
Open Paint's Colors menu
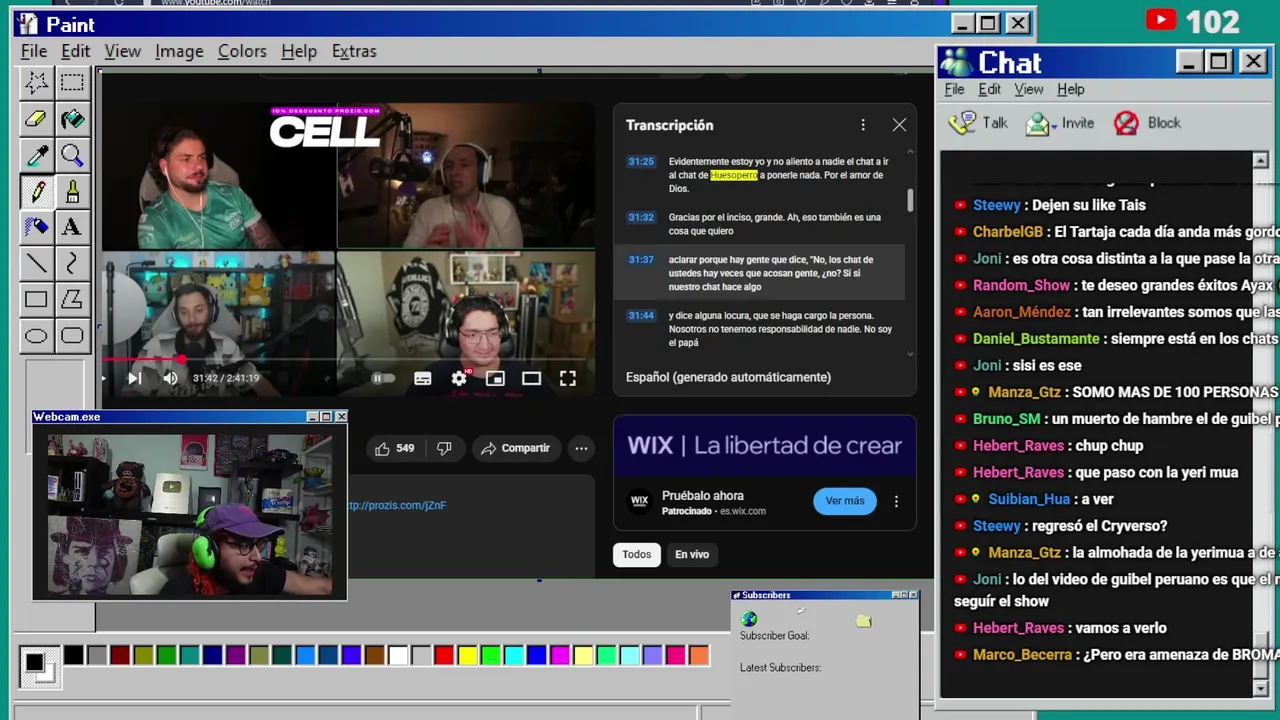click(x=242, y=51)
